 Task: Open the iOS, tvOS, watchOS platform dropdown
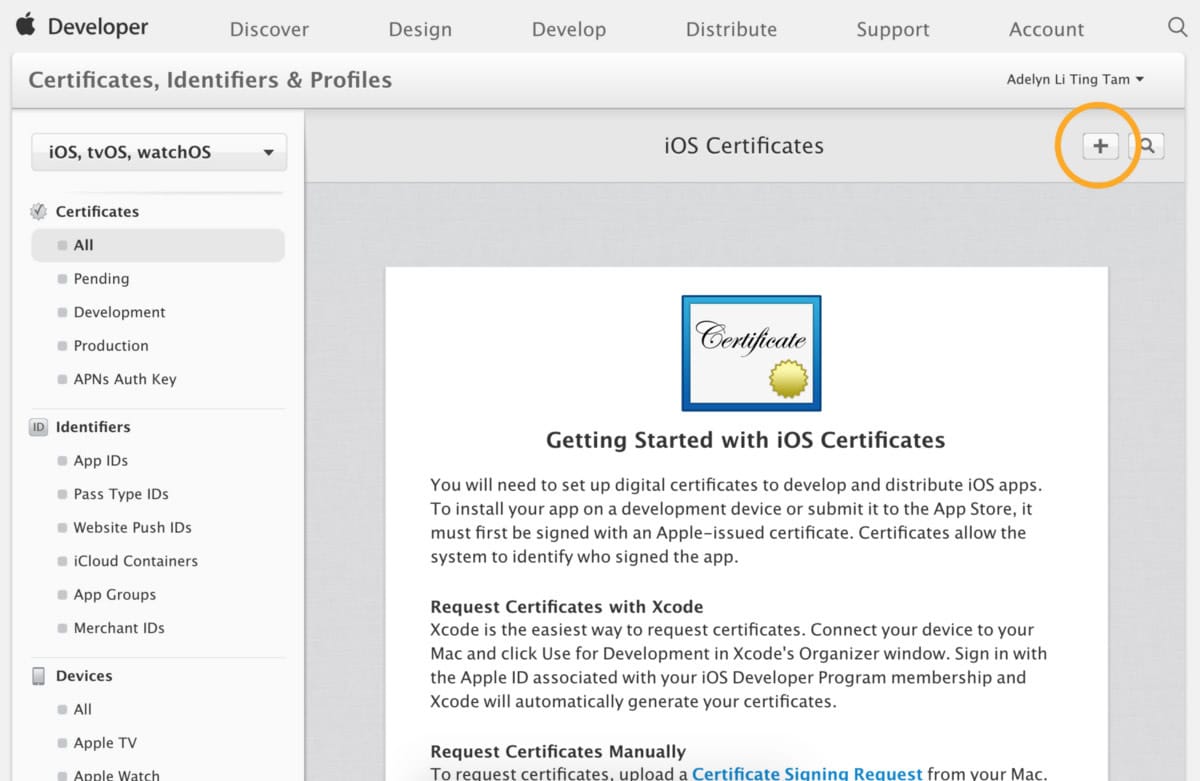(159, 152)
